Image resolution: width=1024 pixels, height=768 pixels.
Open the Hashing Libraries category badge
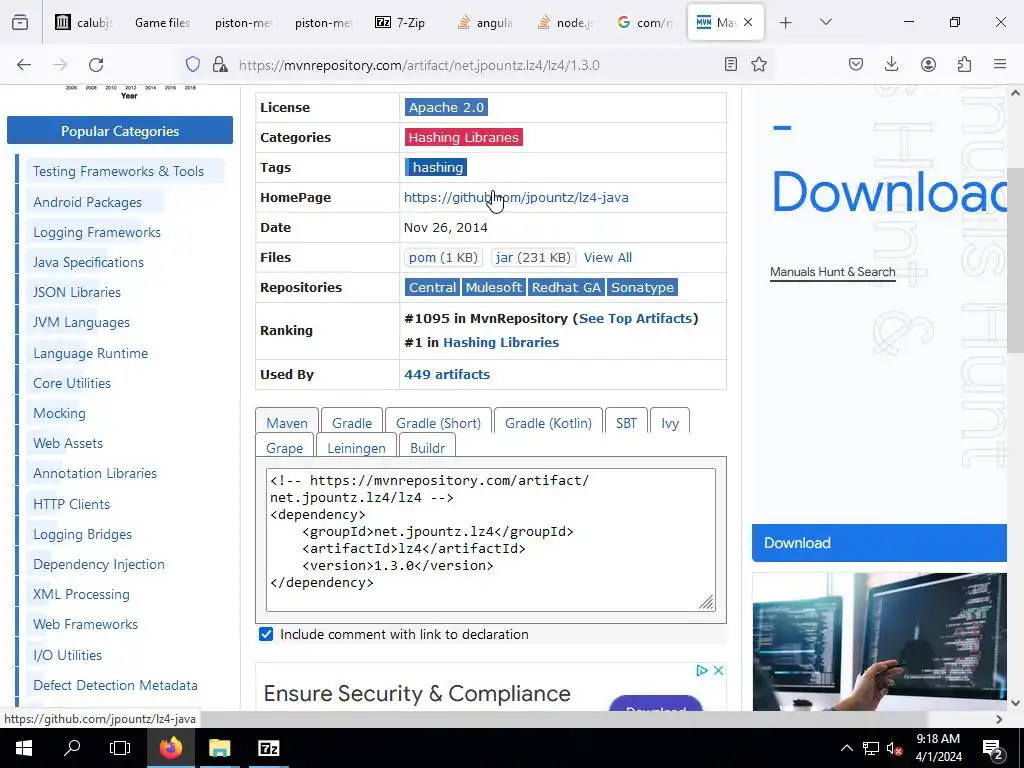(x=464, y=137)
